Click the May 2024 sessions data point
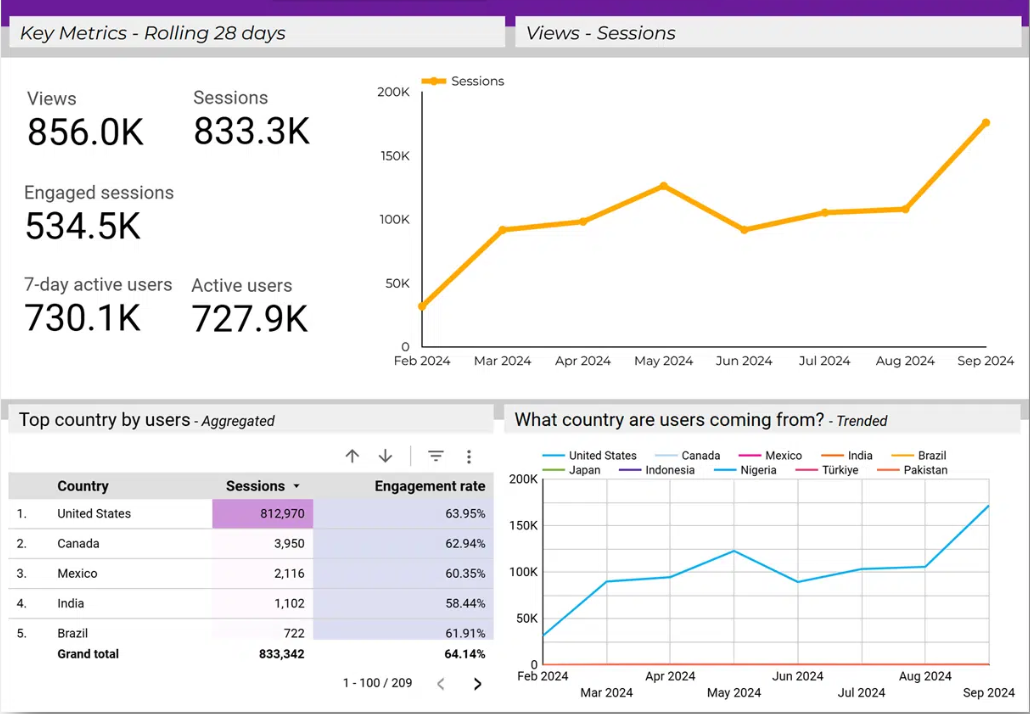This screenshot has width=1030, height=714. 663,186
